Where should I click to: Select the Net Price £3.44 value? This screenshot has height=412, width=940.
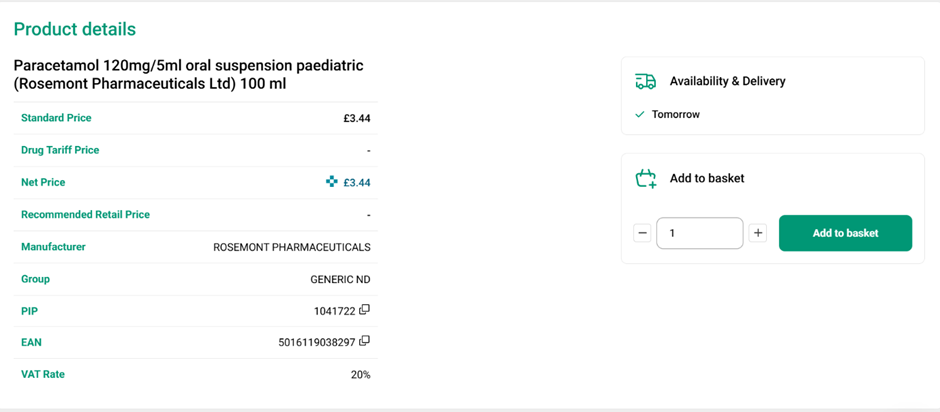[357, 183]
